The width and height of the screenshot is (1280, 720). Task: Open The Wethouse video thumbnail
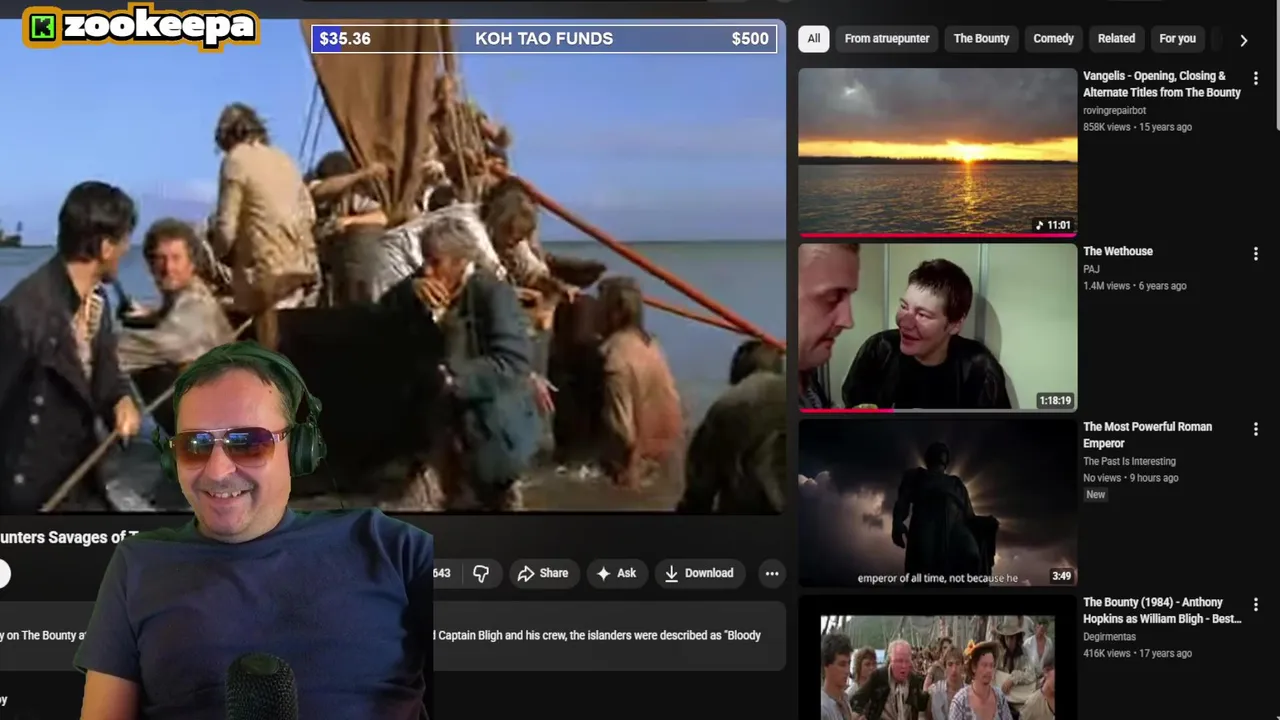(x=937, y=327)
